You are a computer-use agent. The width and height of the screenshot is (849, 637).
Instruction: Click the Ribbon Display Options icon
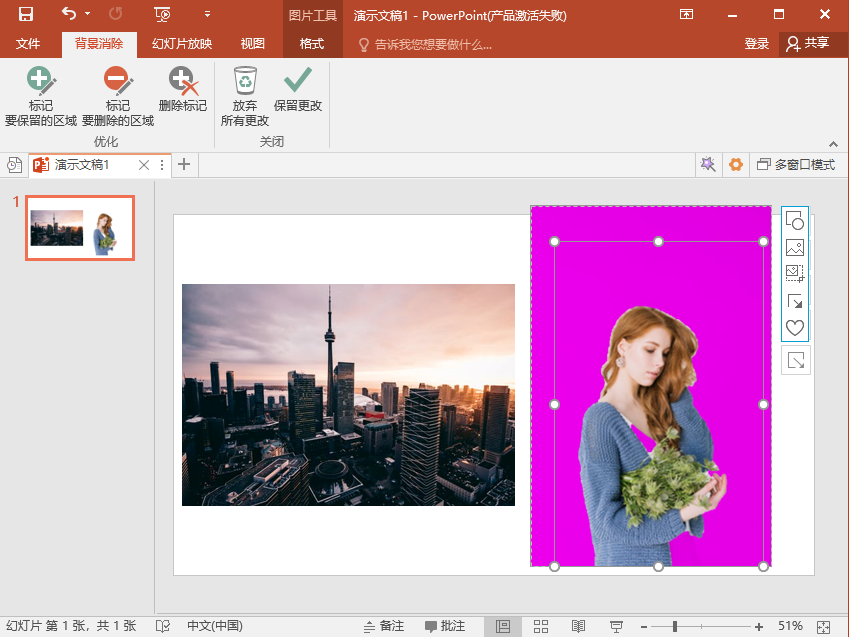tap(686, 14)
